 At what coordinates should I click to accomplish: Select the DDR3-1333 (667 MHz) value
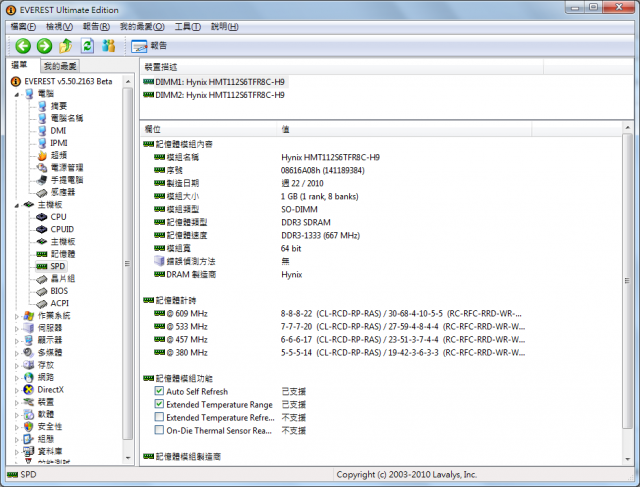320,236
